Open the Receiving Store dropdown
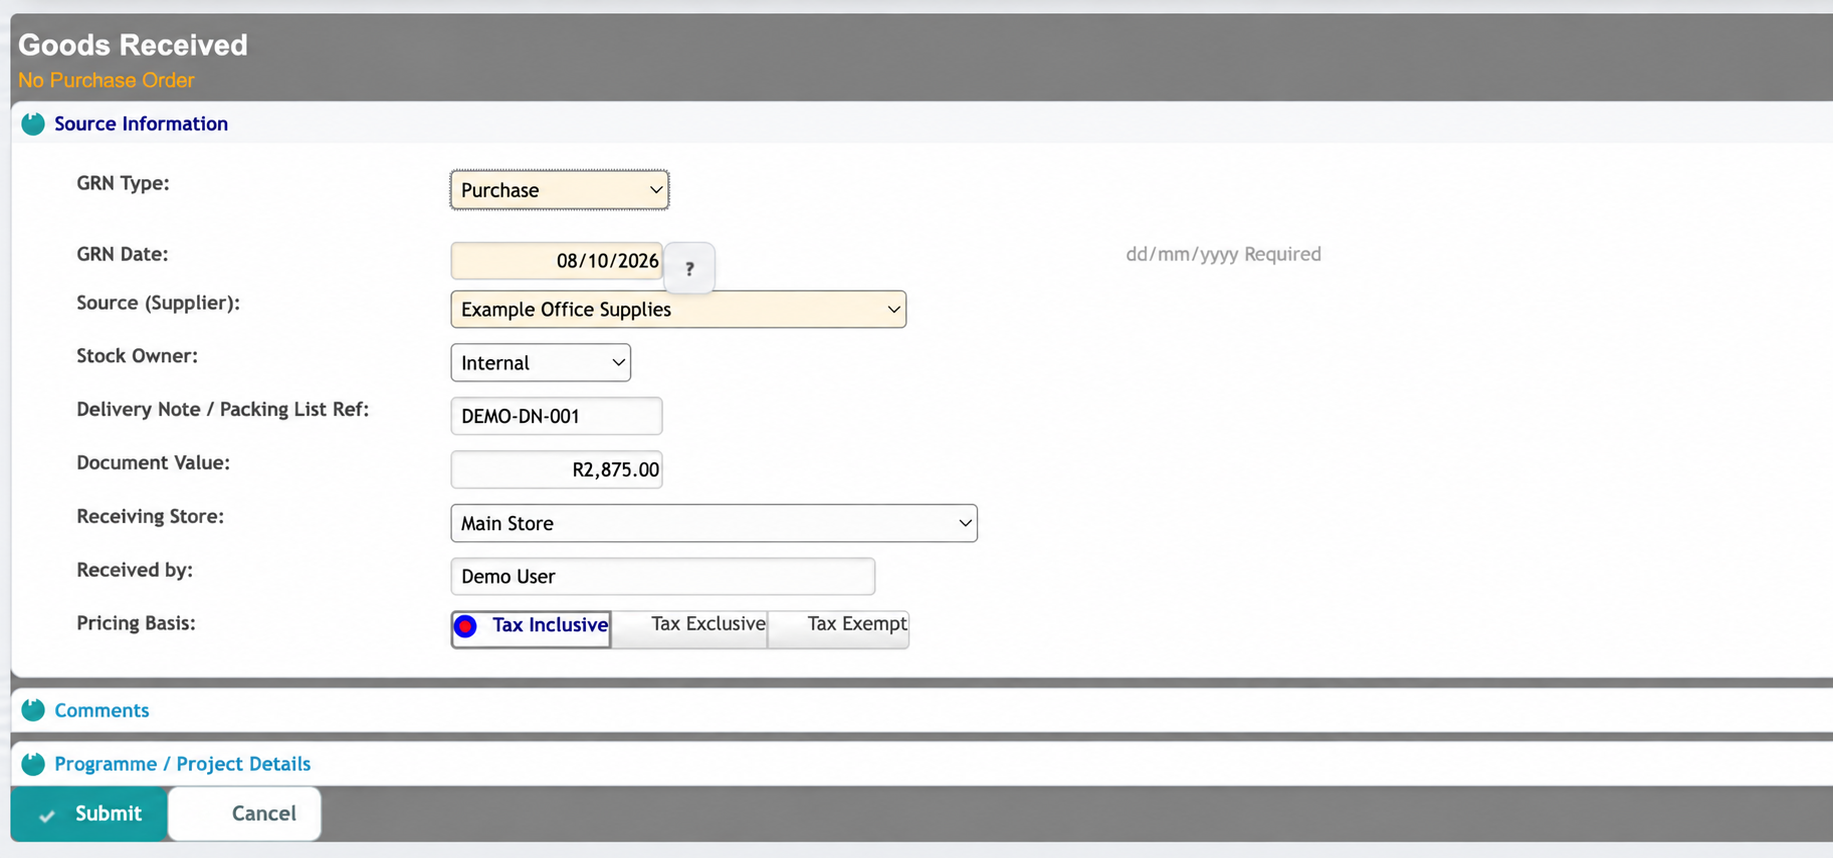The image size is (1833, 858). [x=713, y=523]
